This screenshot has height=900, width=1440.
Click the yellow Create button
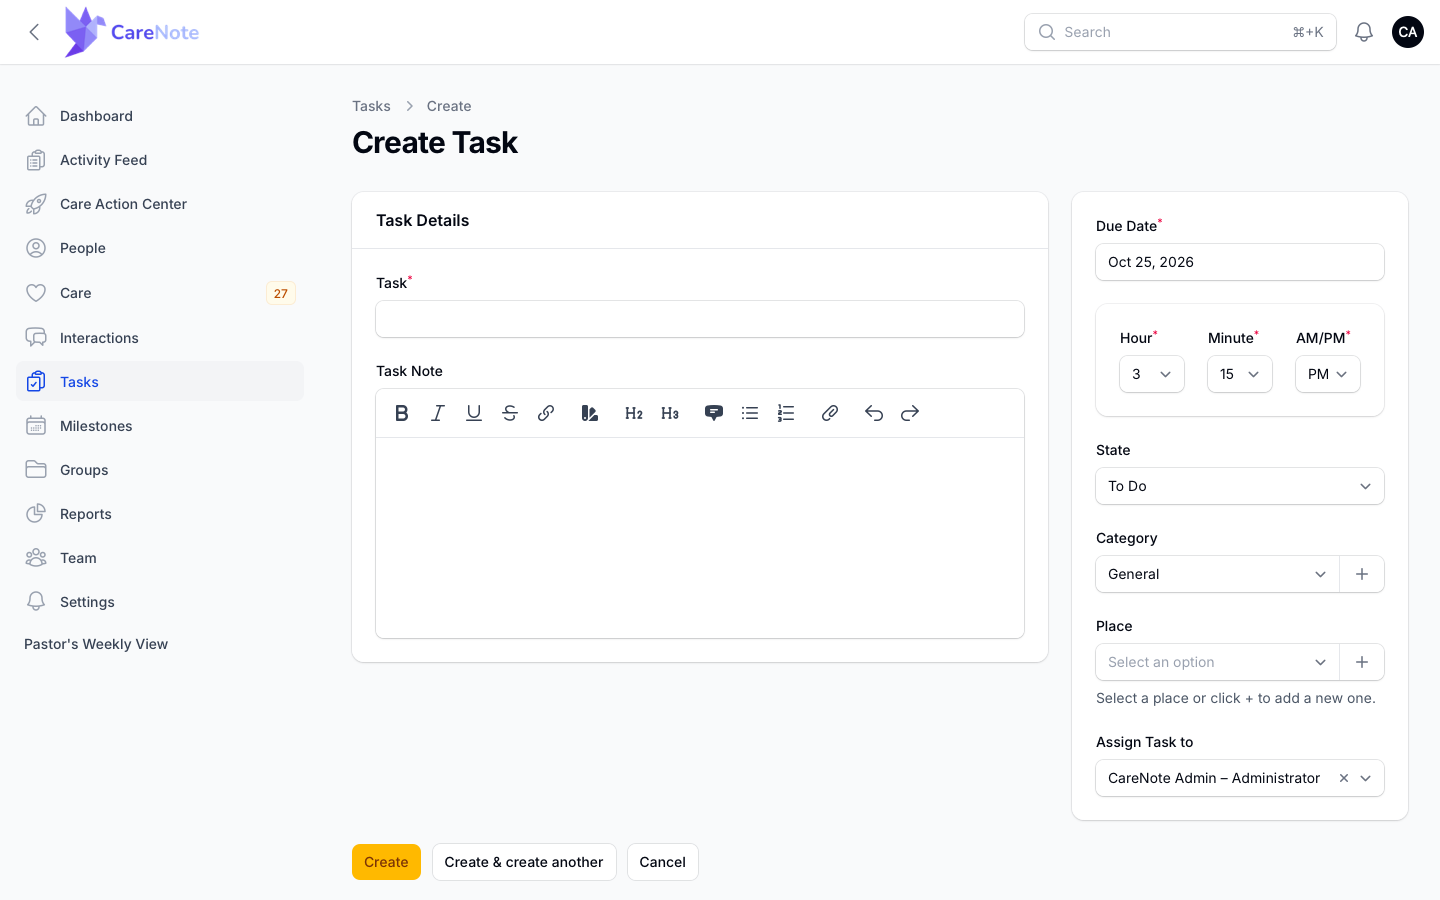pyautogui.click(x=386, y=862)
